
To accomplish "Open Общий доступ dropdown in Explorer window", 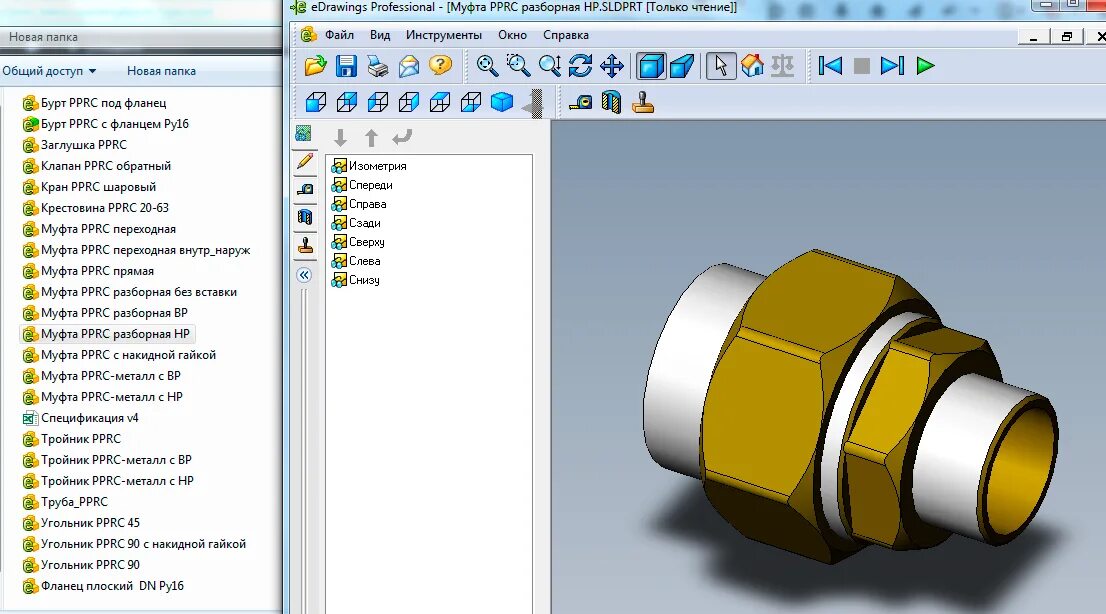I will [49, 71].
